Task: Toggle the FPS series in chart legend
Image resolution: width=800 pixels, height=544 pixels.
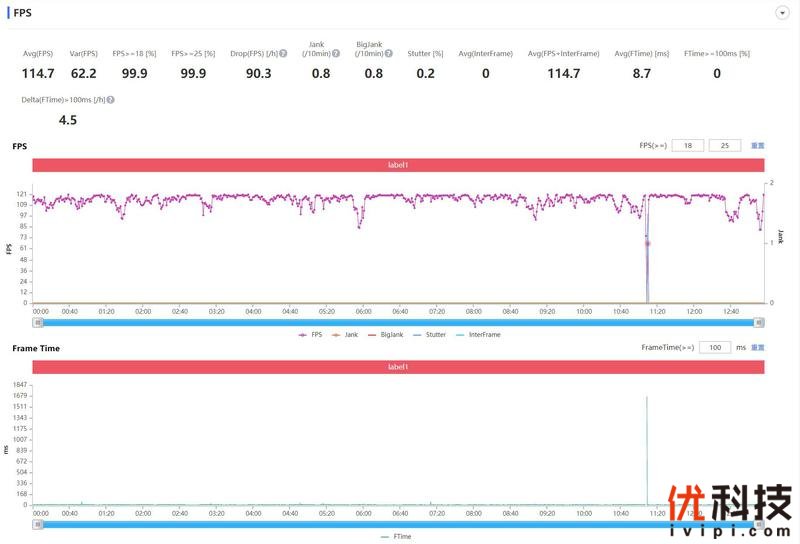Action: pyautogui.click(x=310, y=335)
